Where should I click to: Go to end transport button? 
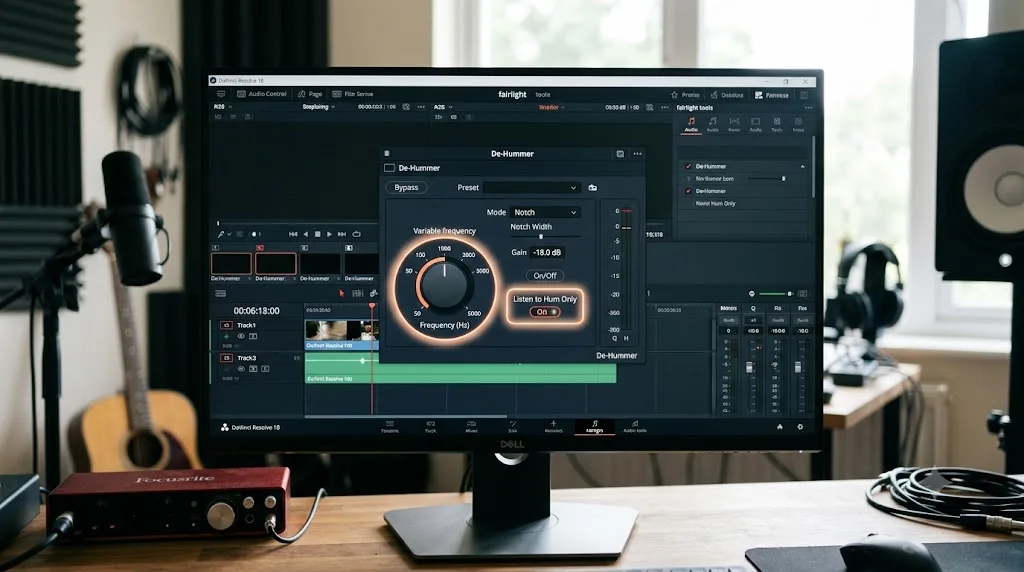tap(342, 234)
